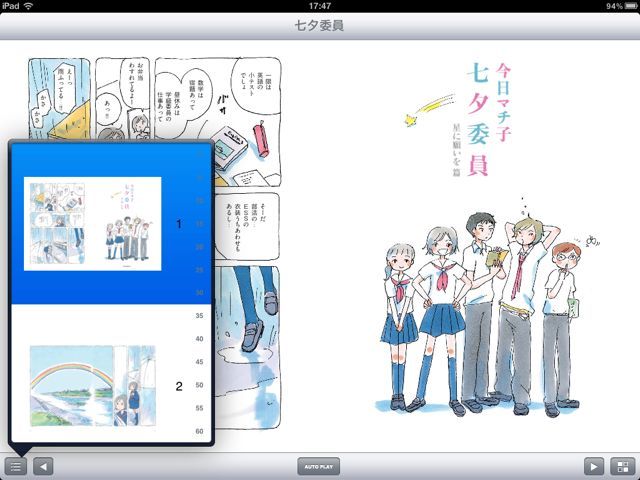Tap the 七夕委員 title in header
This screenshot has height=480, width=640.
click(x=319, y=26)
